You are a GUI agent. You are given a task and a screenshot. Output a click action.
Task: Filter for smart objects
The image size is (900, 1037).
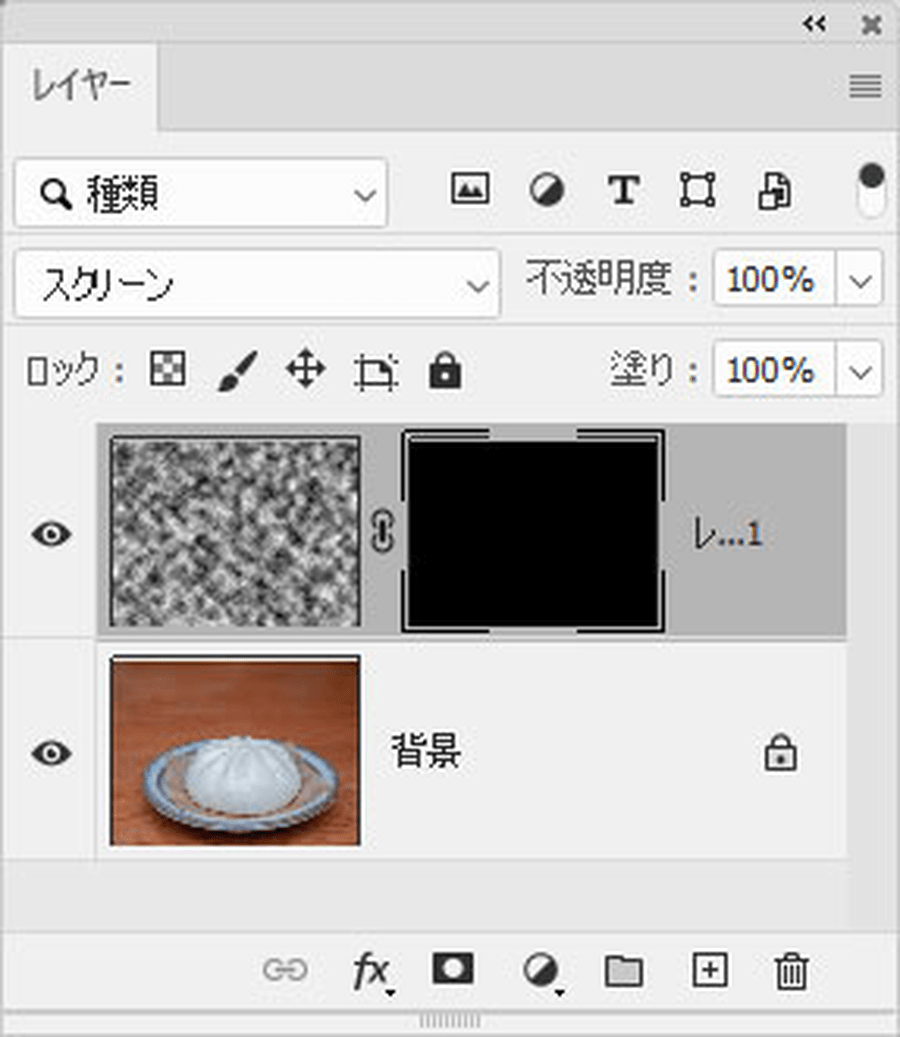pos(774,191)
